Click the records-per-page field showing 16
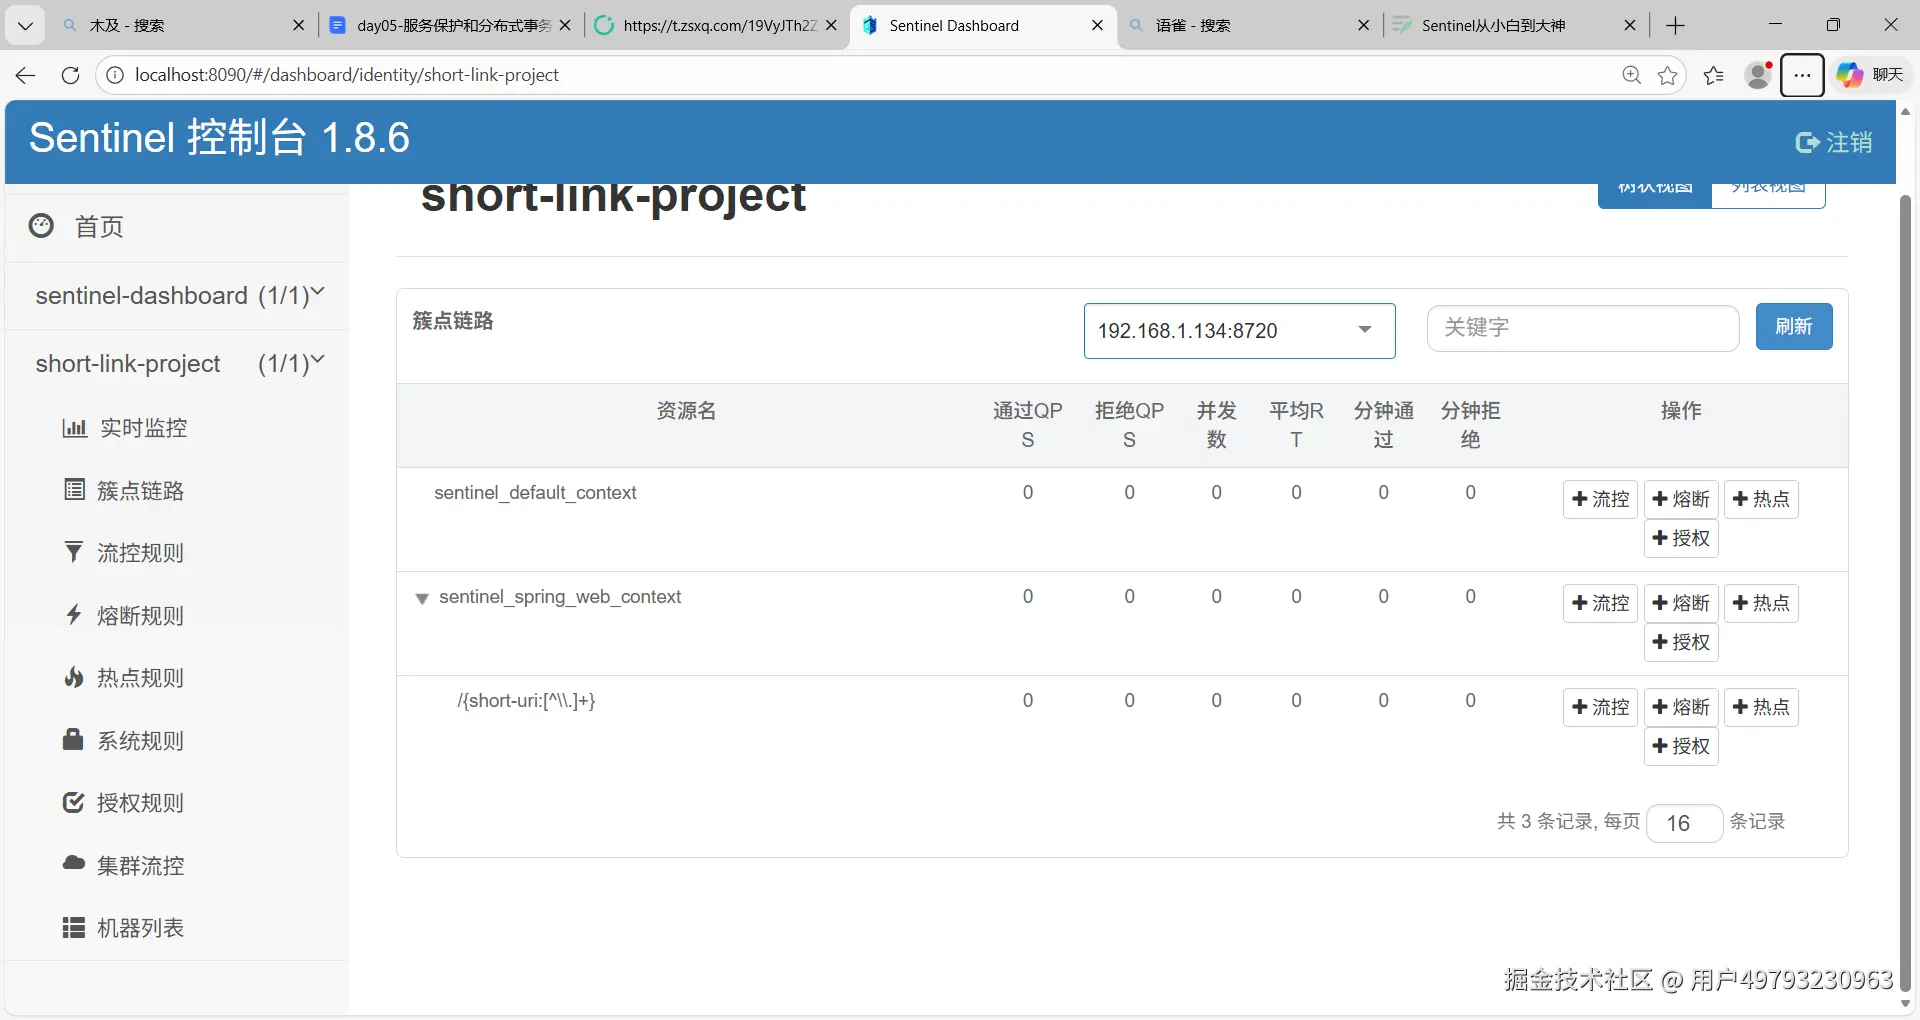Image resolution: width=1920 pixels, height=1020 pixels. (1684, 823)
